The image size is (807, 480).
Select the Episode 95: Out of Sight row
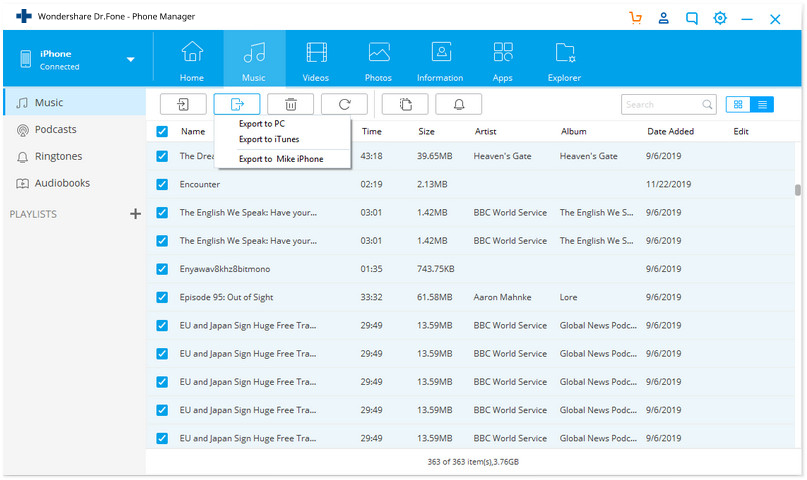(x=470, y=297)
